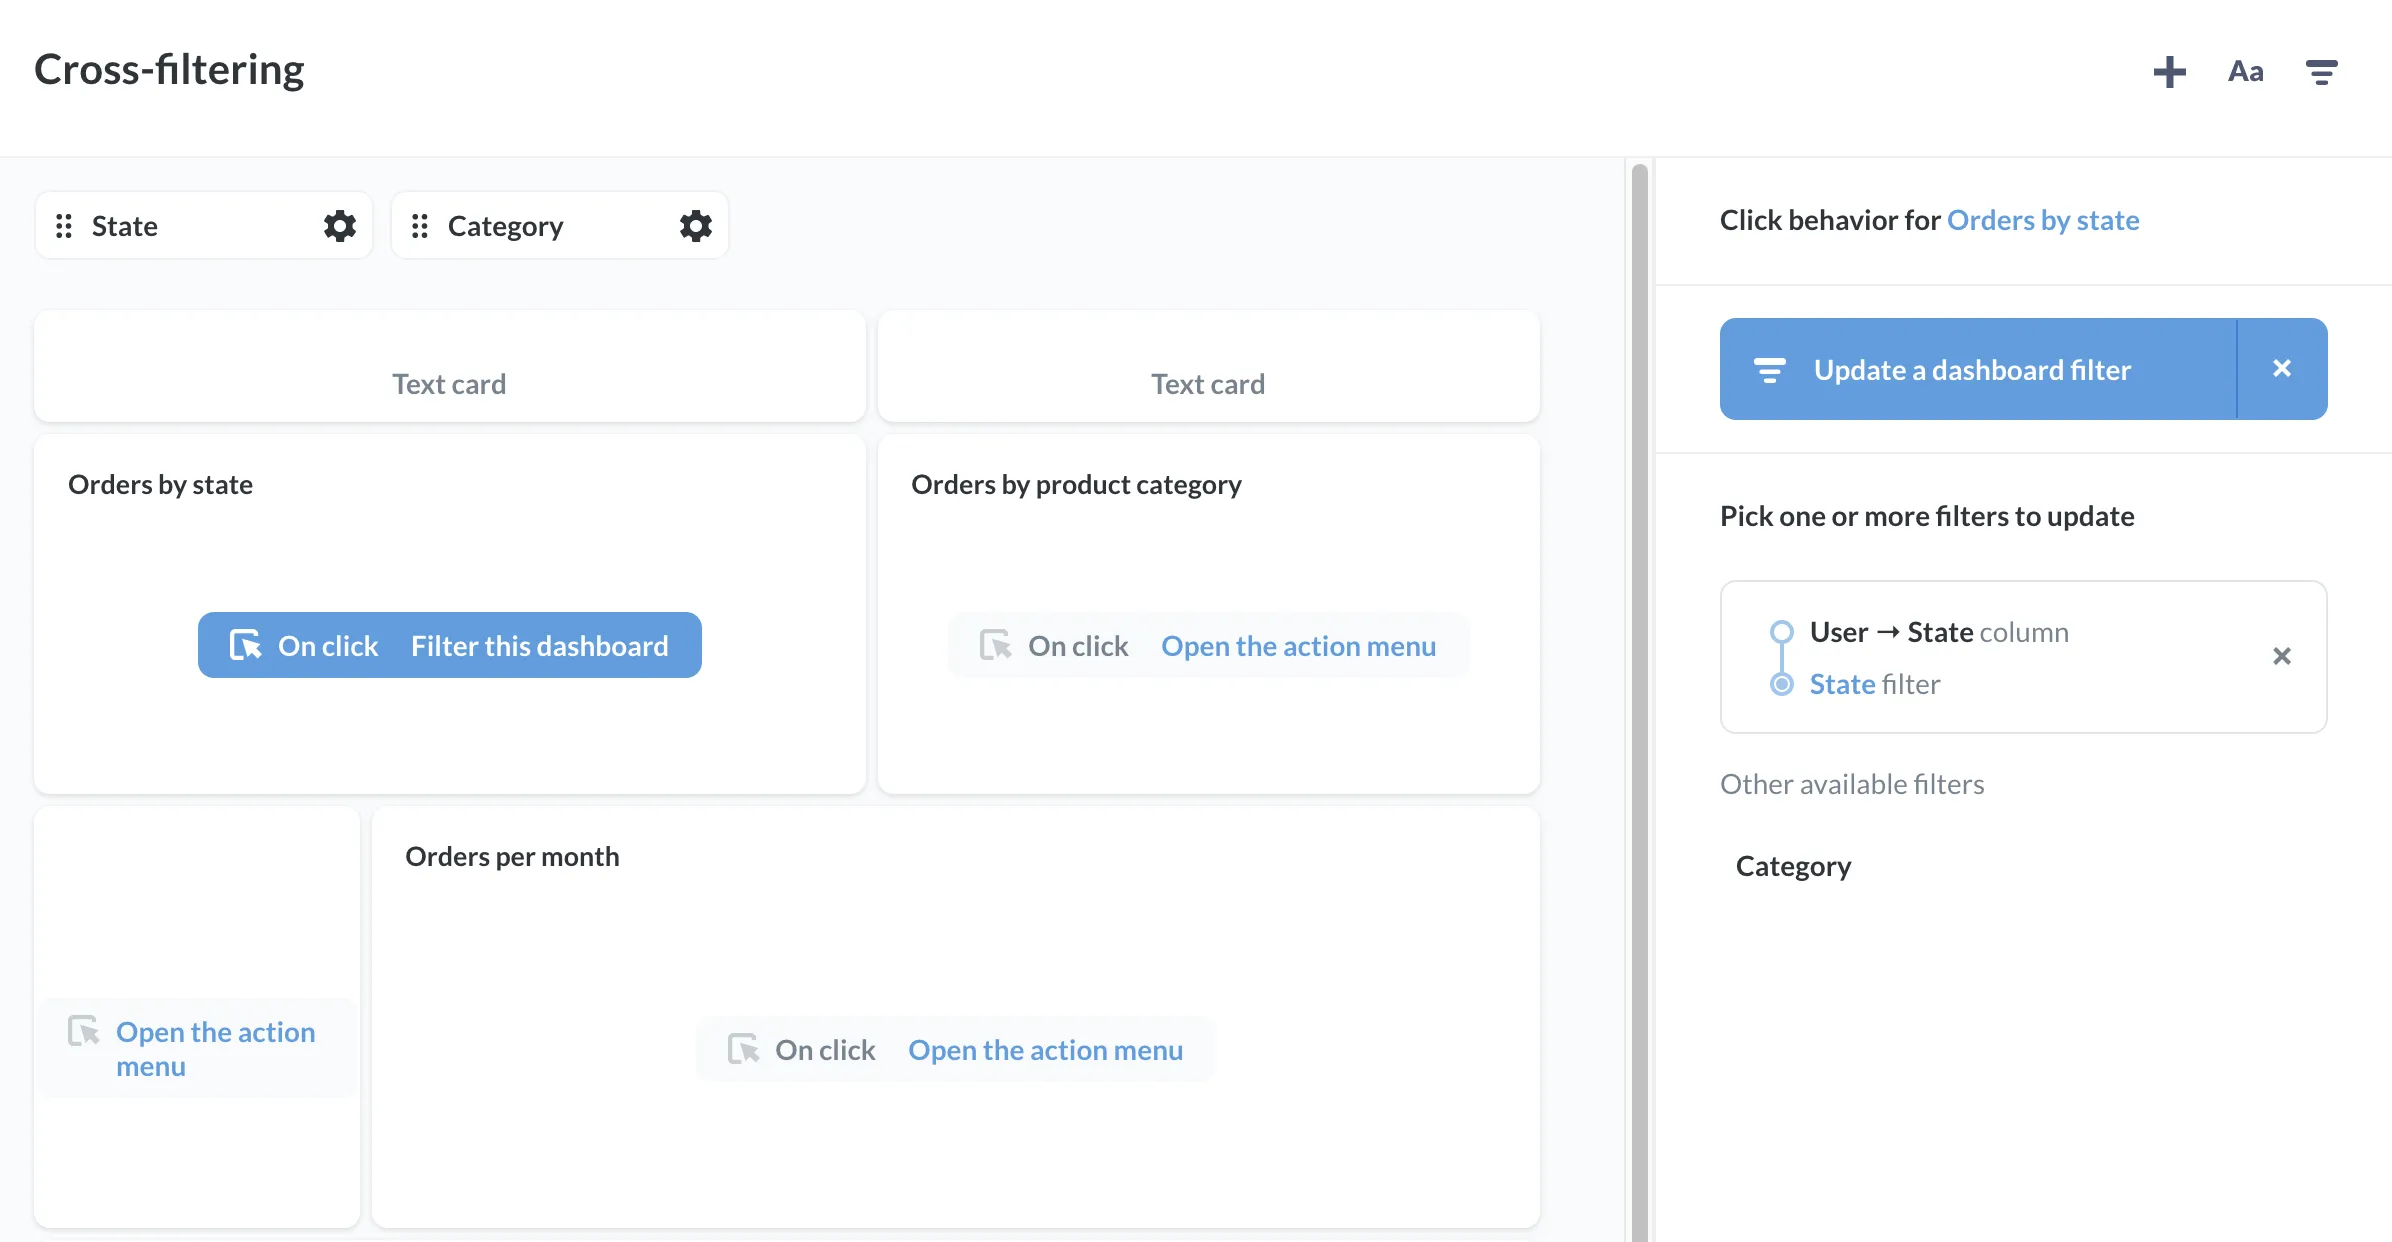
Task: Remove the State filter mapping with the X
Action: pos(2282,656)
